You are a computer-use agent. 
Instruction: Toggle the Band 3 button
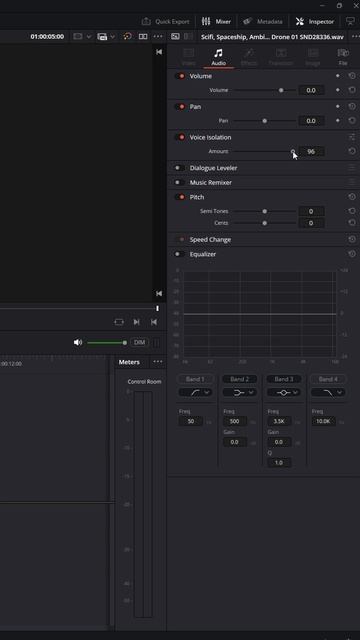(x=284, y=379)
